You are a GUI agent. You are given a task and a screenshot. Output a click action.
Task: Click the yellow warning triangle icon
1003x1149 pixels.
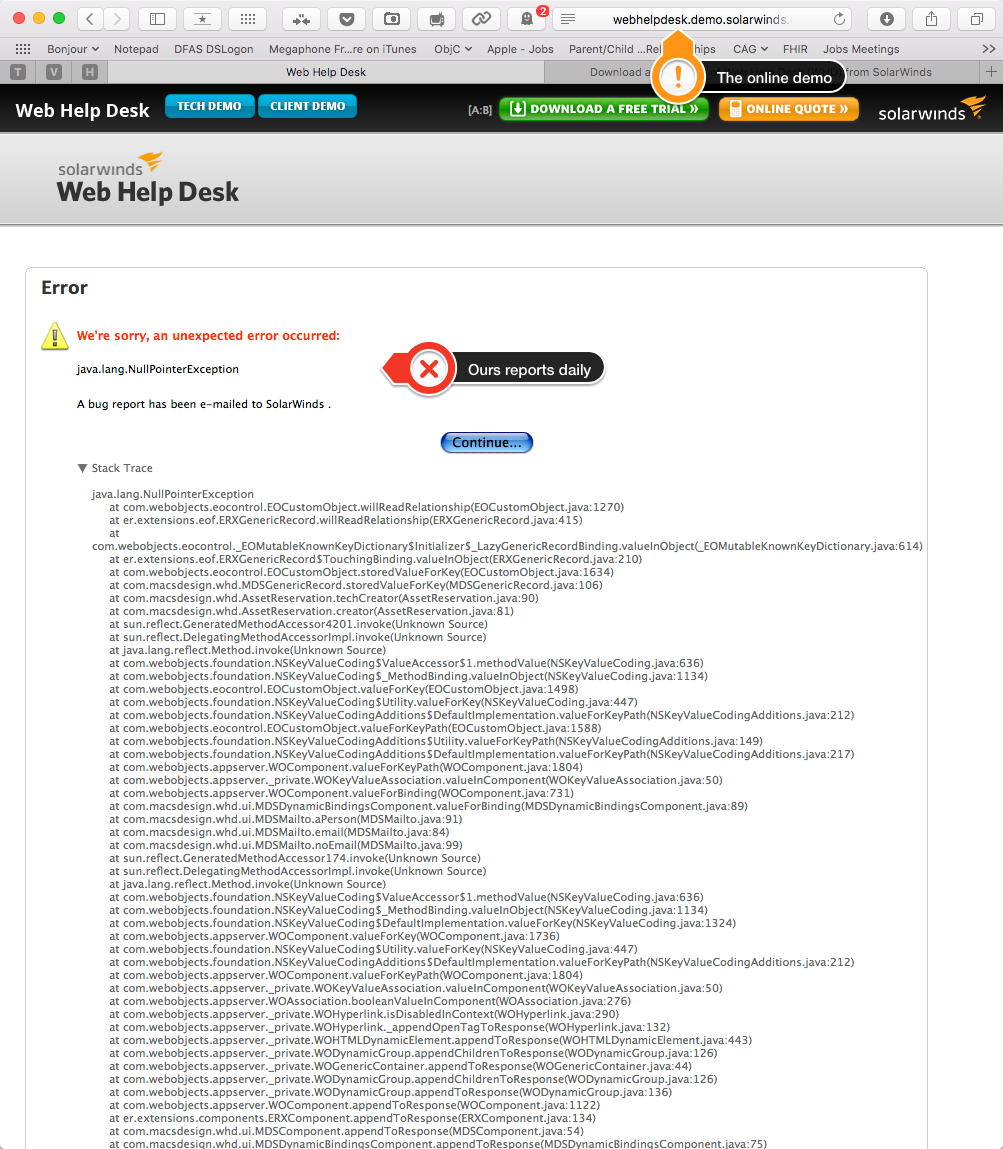(55, 336)
